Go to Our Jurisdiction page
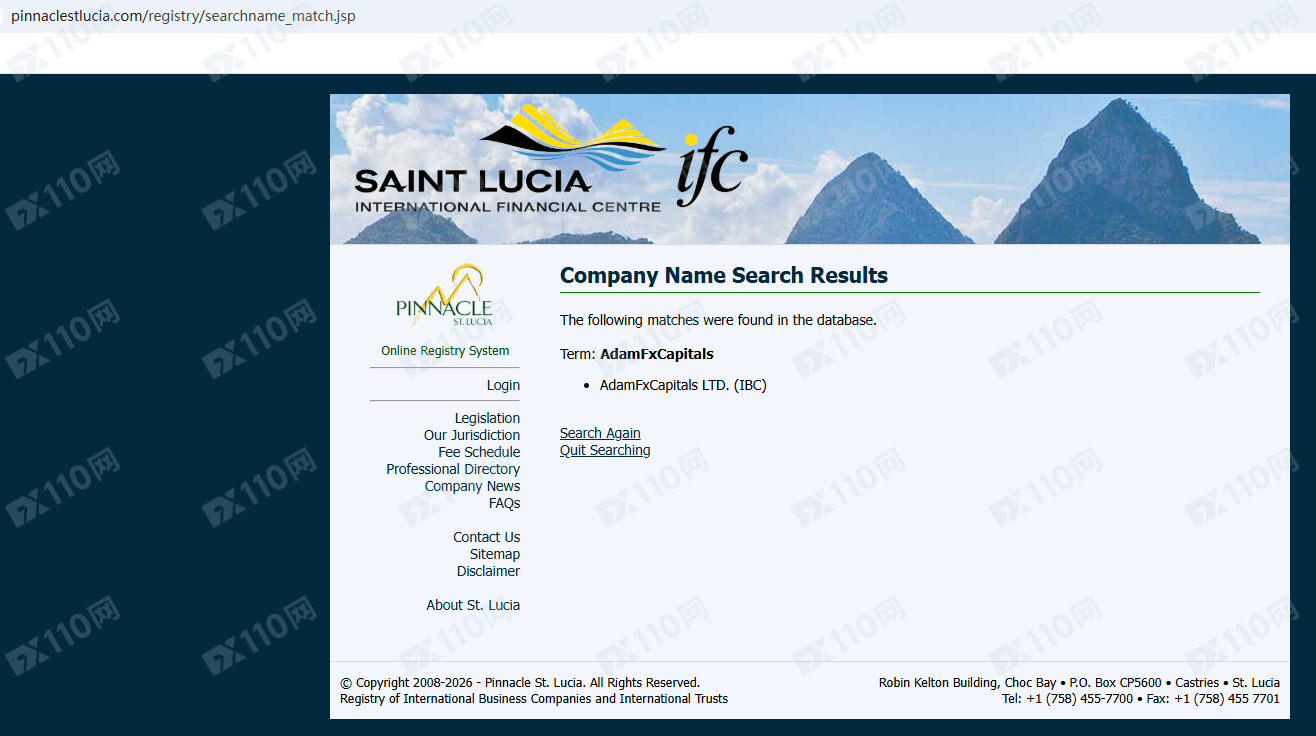 pyautogui.click(x=471, y=435)
